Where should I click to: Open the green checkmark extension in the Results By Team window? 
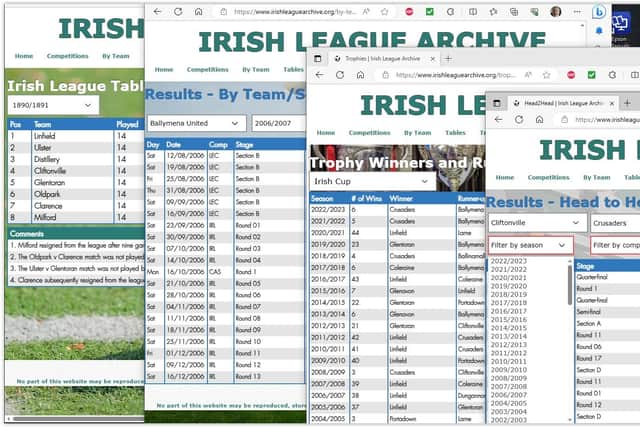[x=429, y=12]
